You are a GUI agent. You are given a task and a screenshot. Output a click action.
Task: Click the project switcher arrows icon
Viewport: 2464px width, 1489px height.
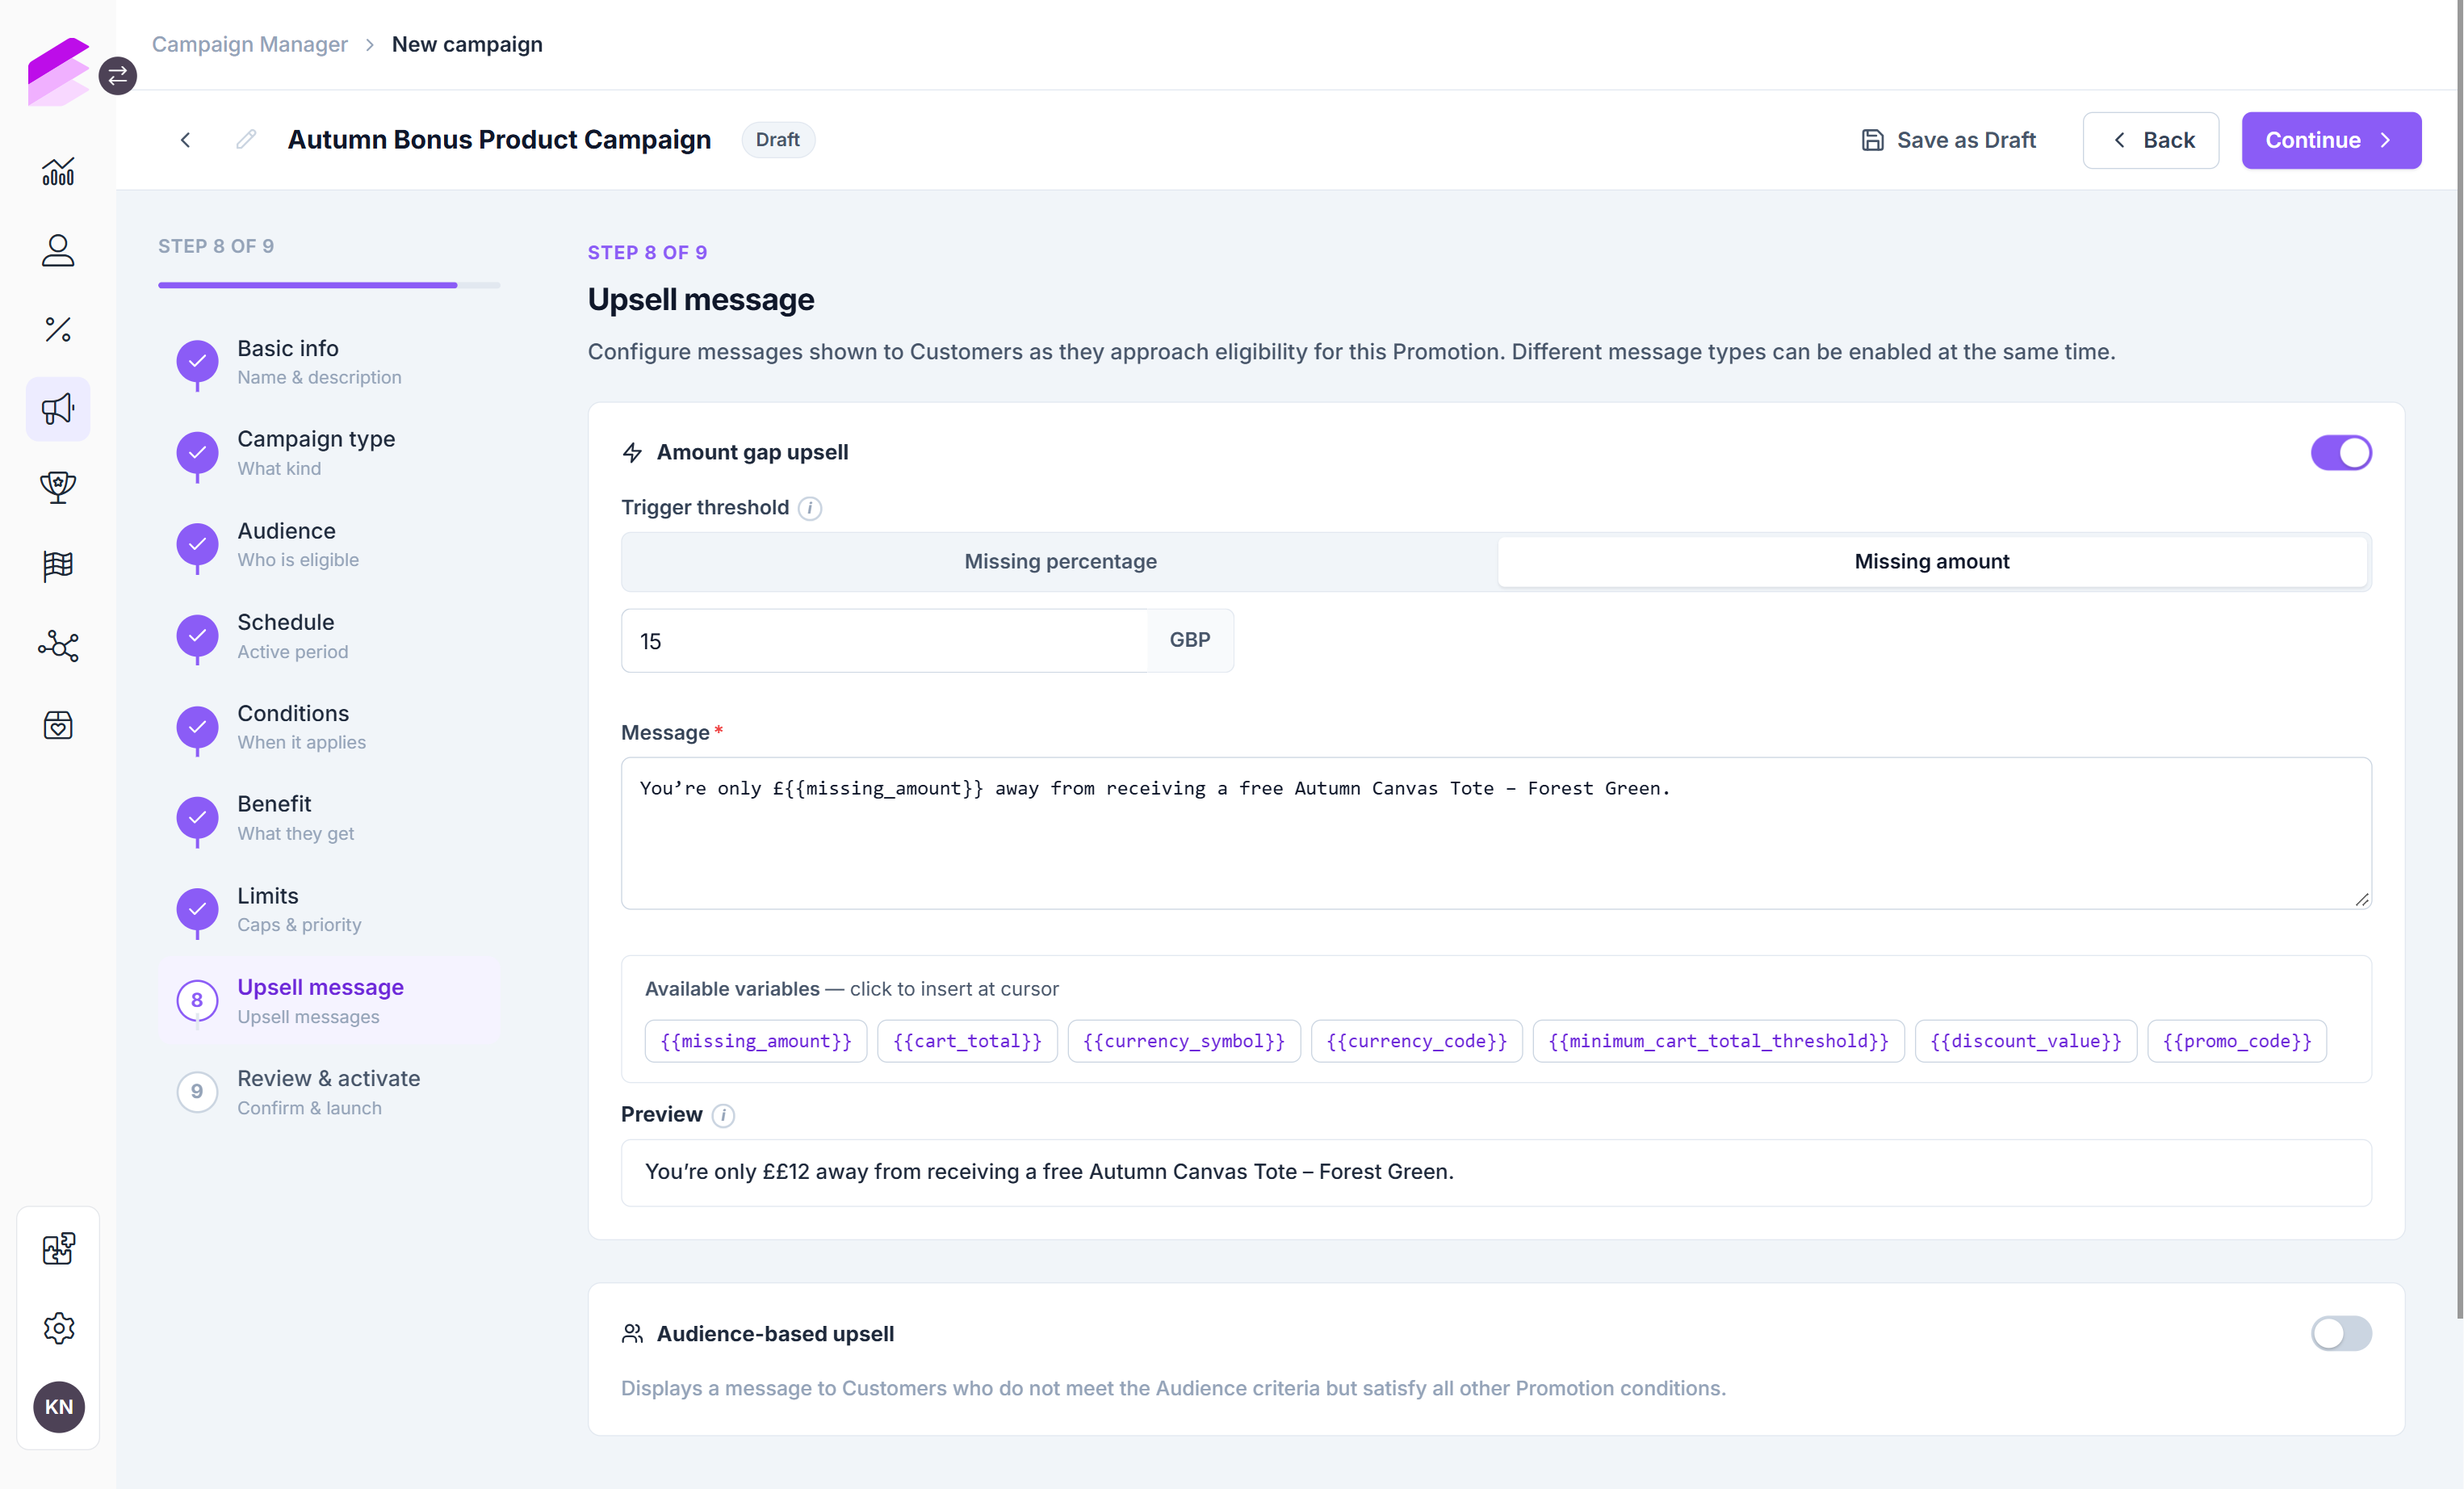click(x=118, y=76)
